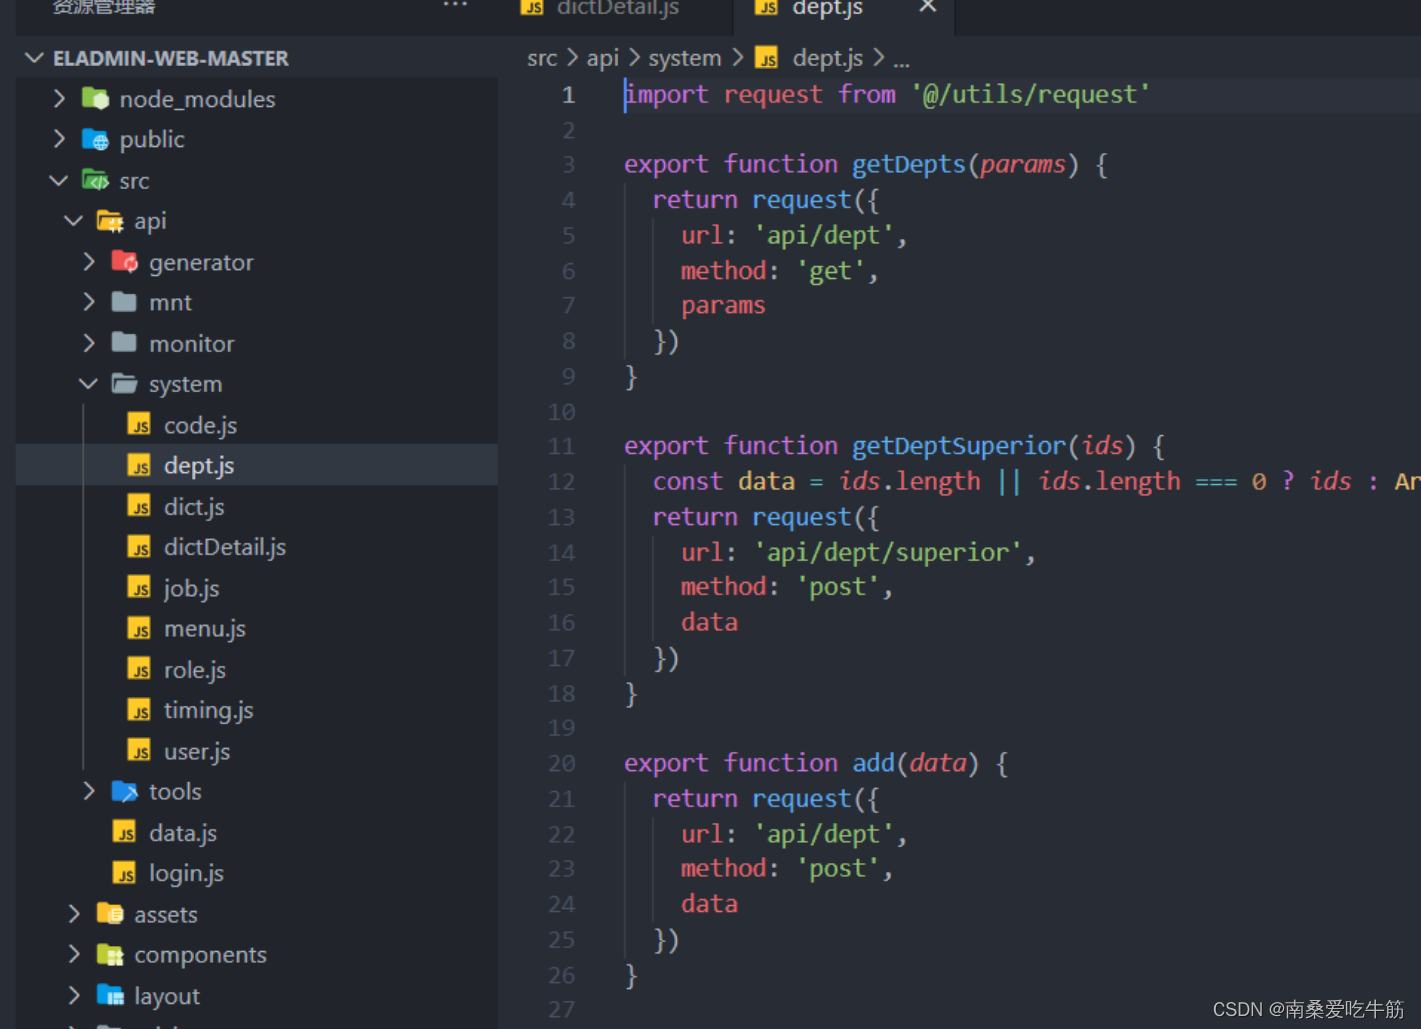Click the JS icon beside menu.js
Viewport: 1421px width, 1029px height.
coord(139,629)
